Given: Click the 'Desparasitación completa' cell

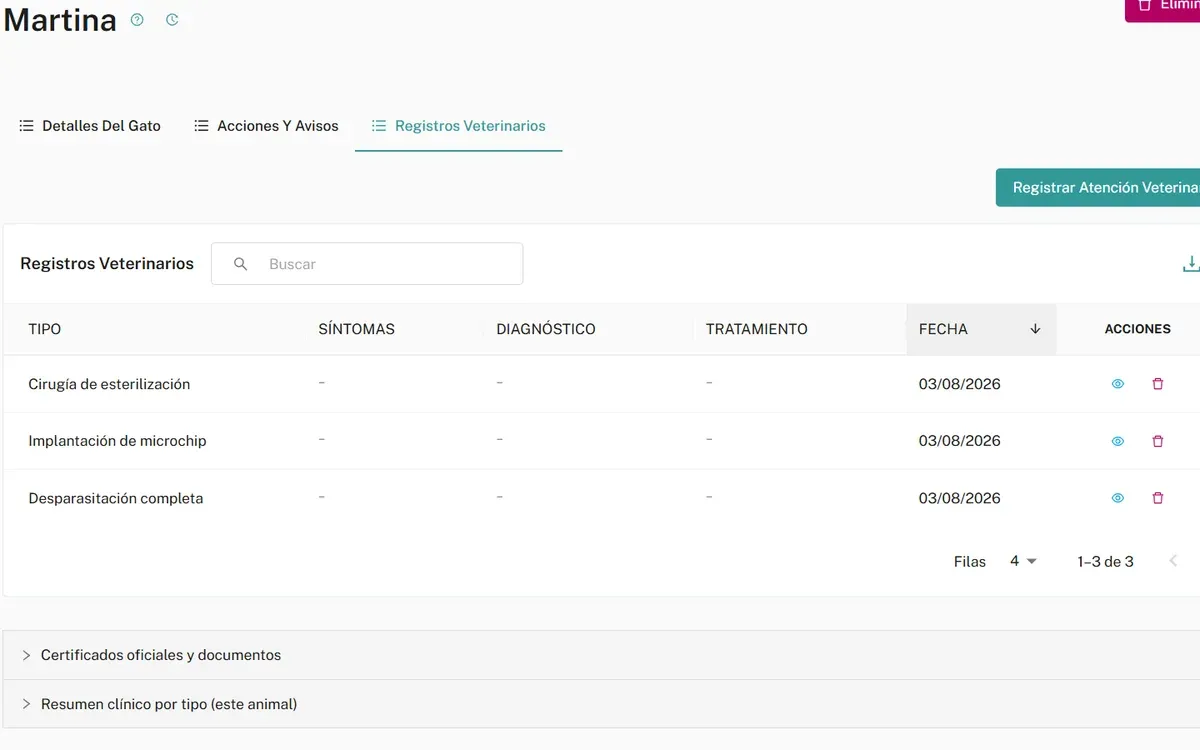Looking at the screenshot, I should pos(116,498).
